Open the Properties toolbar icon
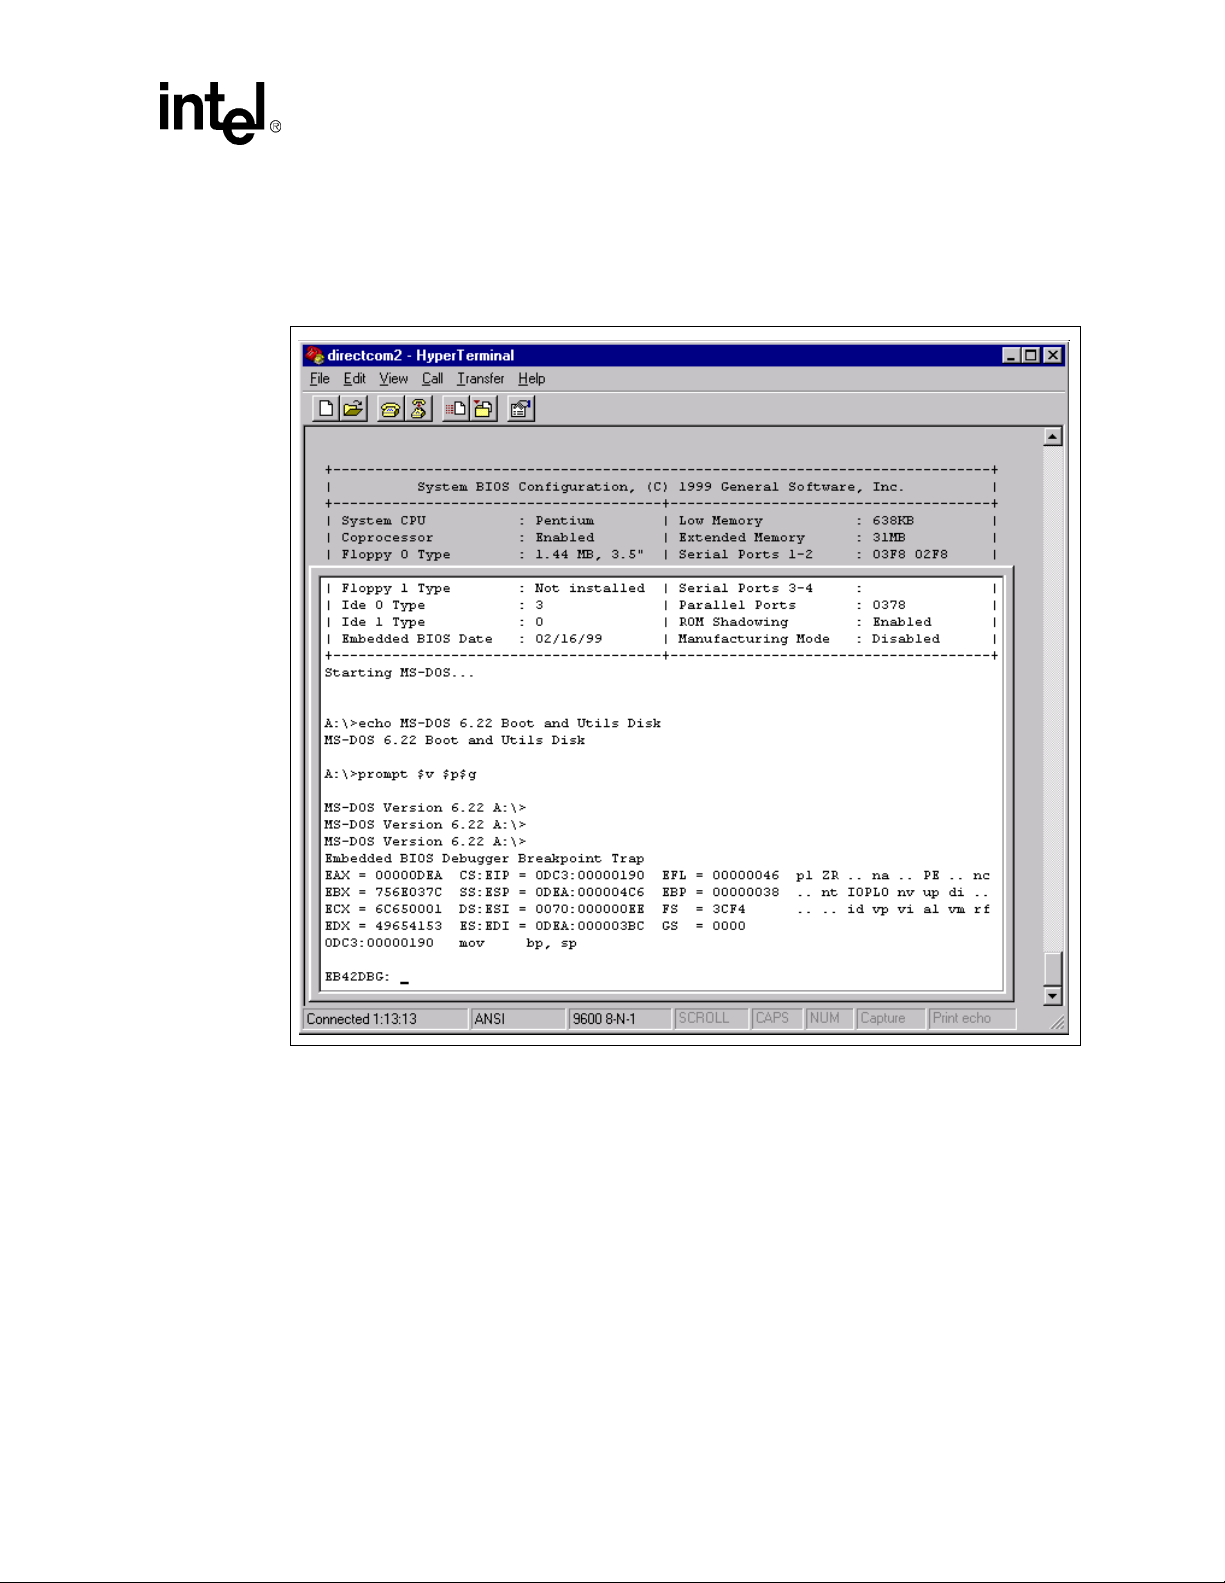 [521, 408]
